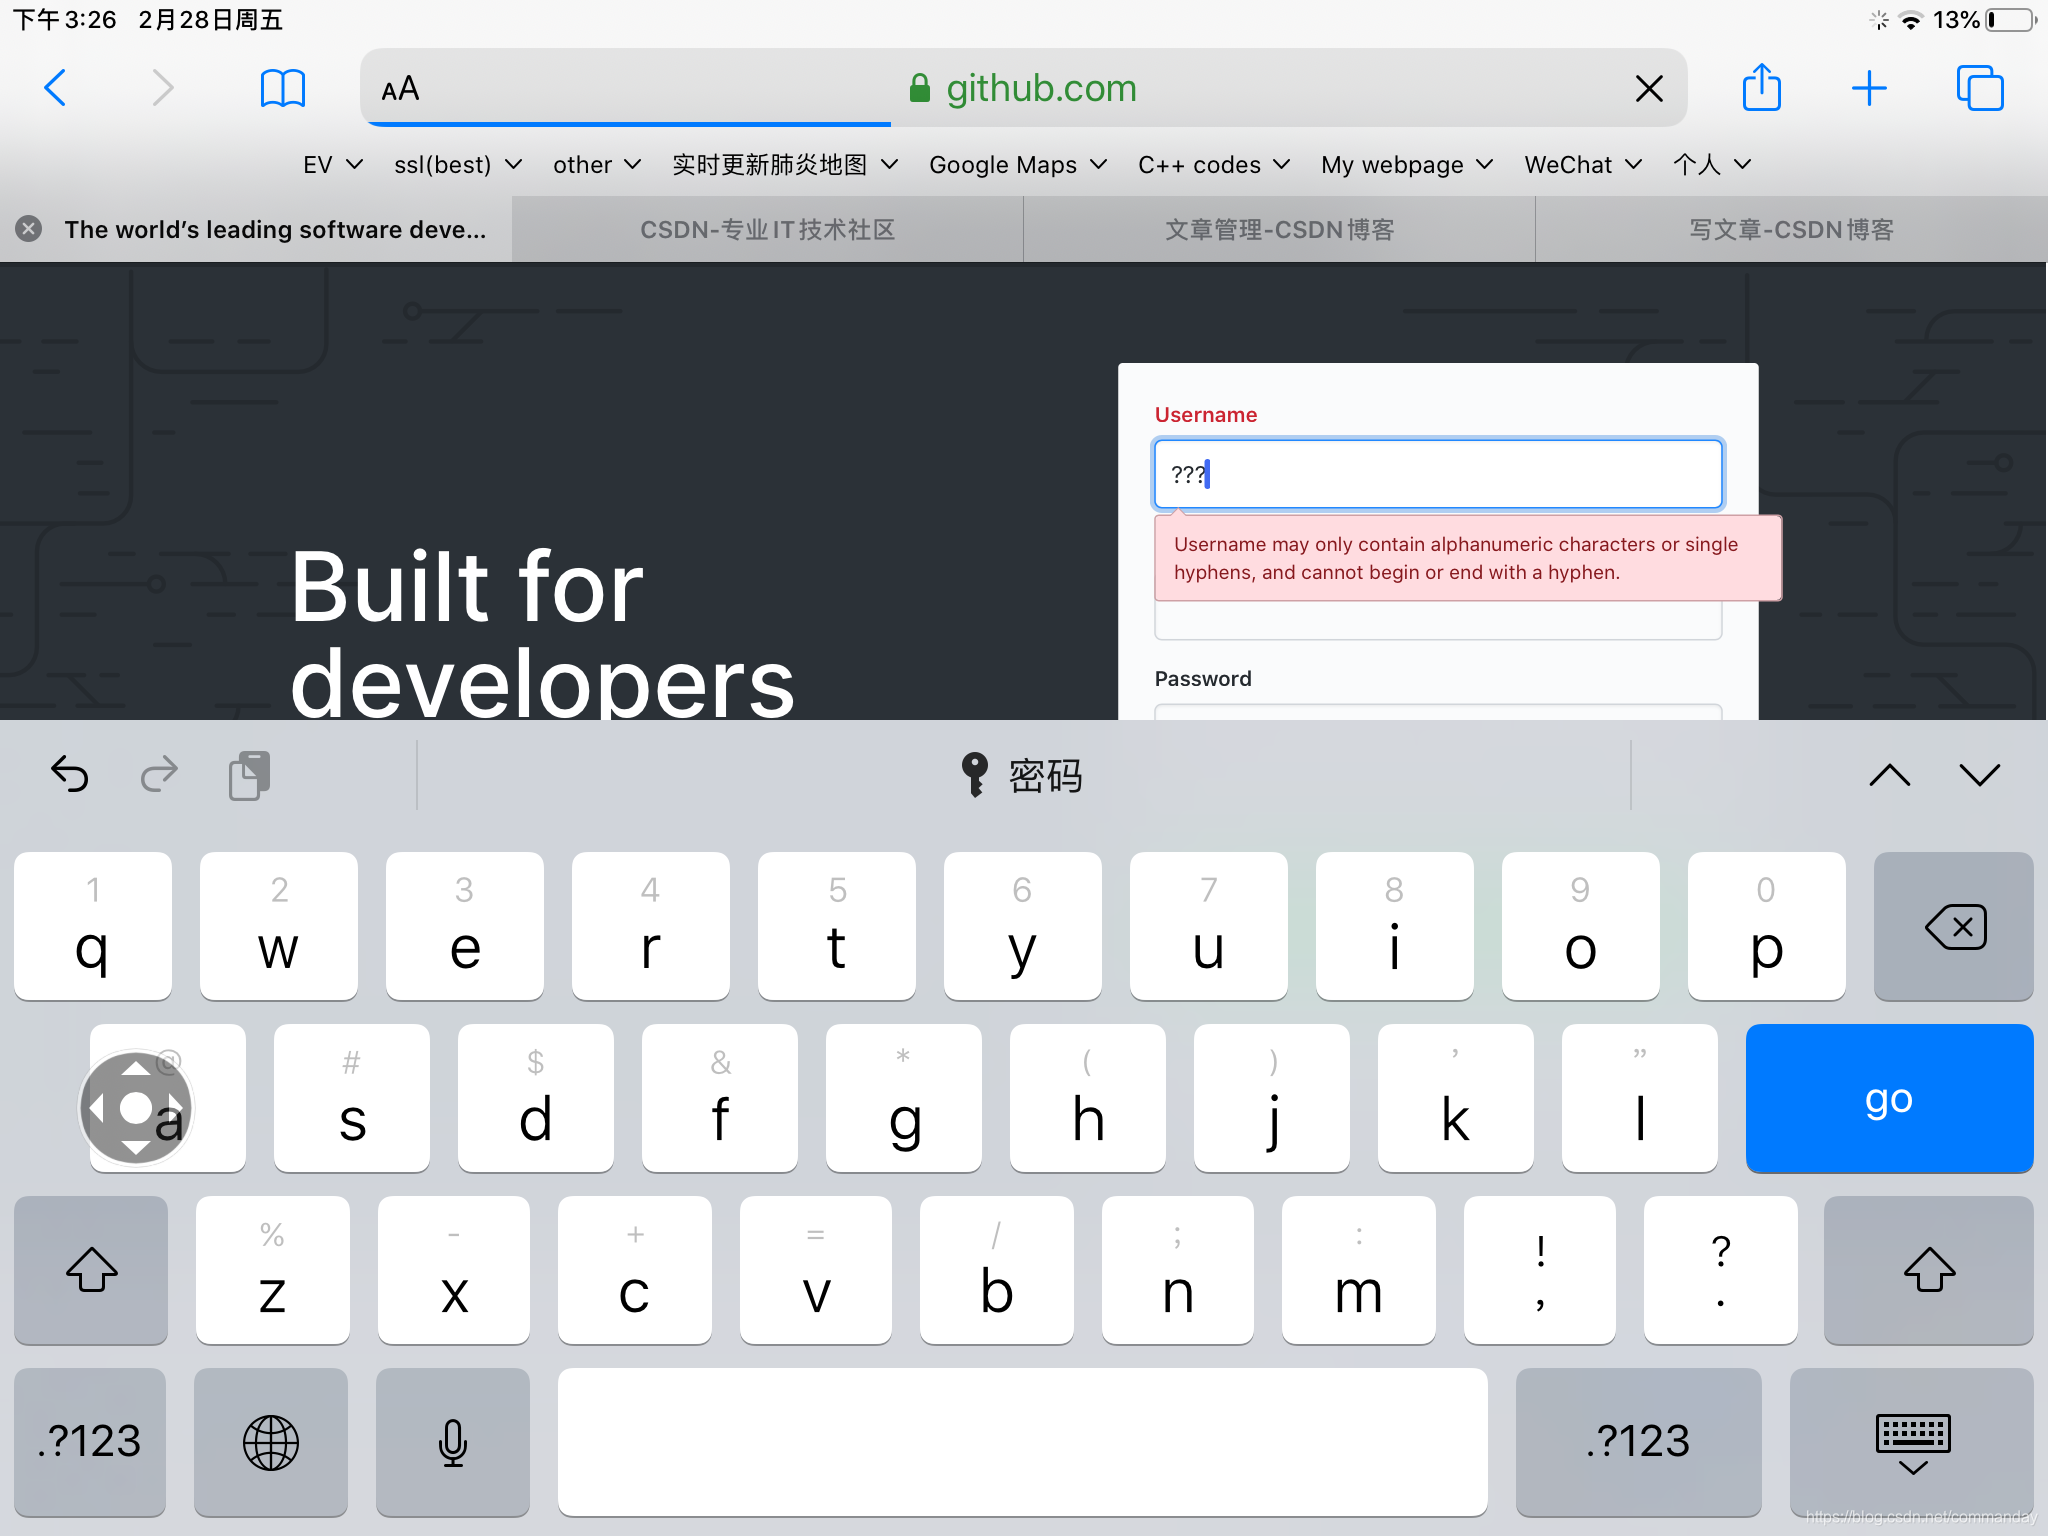This screenshot has height=1536, width=2048.
Task: Expand the C++ codes bookmarks folder
Action: click(1214, 164)
